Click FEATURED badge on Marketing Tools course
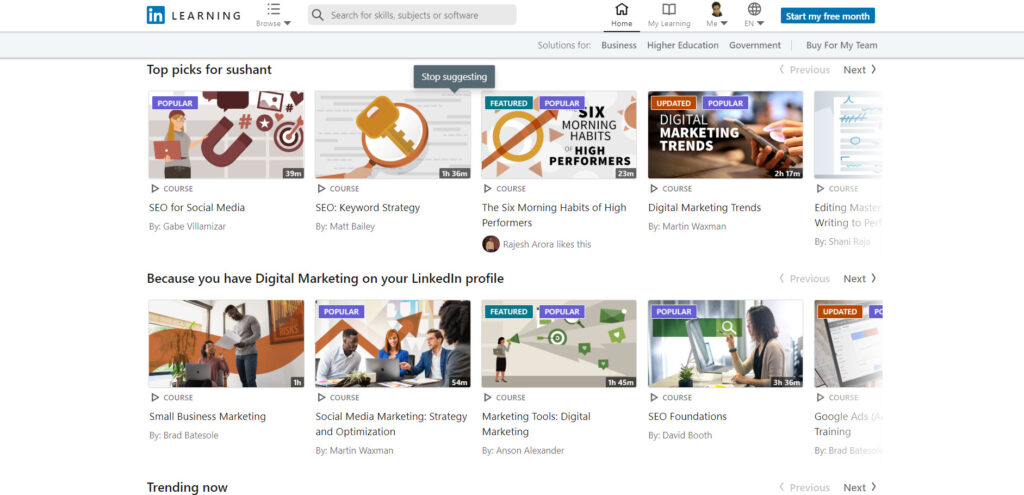Viewport: 1024px width, 495px height. point(509,312)
